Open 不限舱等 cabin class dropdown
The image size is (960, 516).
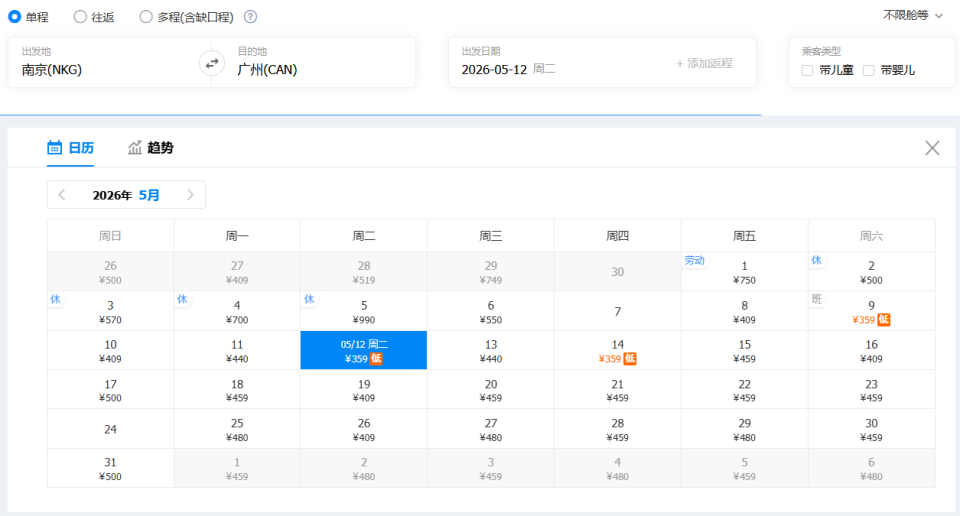pyautogui.click(x=913, y=15)
